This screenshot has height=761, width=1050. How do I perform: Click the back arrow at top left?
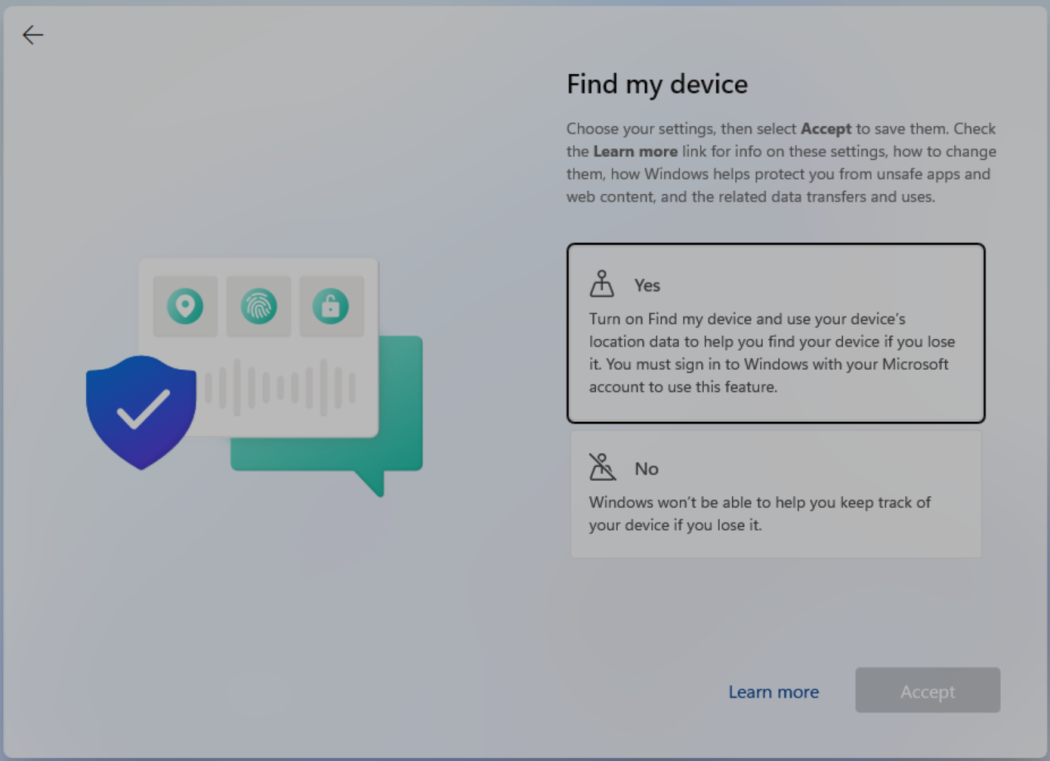tap(32, 34)
